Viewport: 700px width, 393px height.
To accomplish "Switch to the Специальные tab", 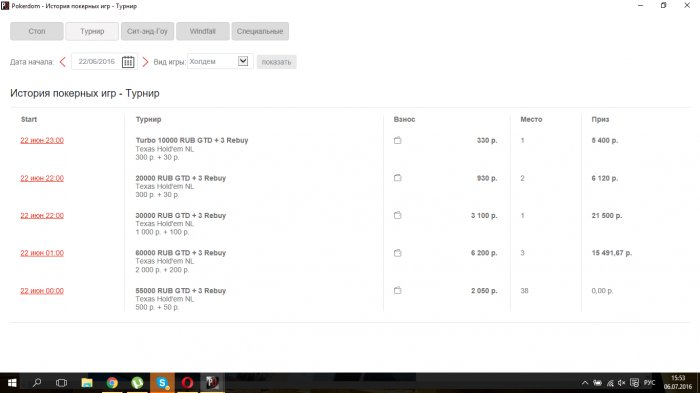I will (x=260, y=31).
